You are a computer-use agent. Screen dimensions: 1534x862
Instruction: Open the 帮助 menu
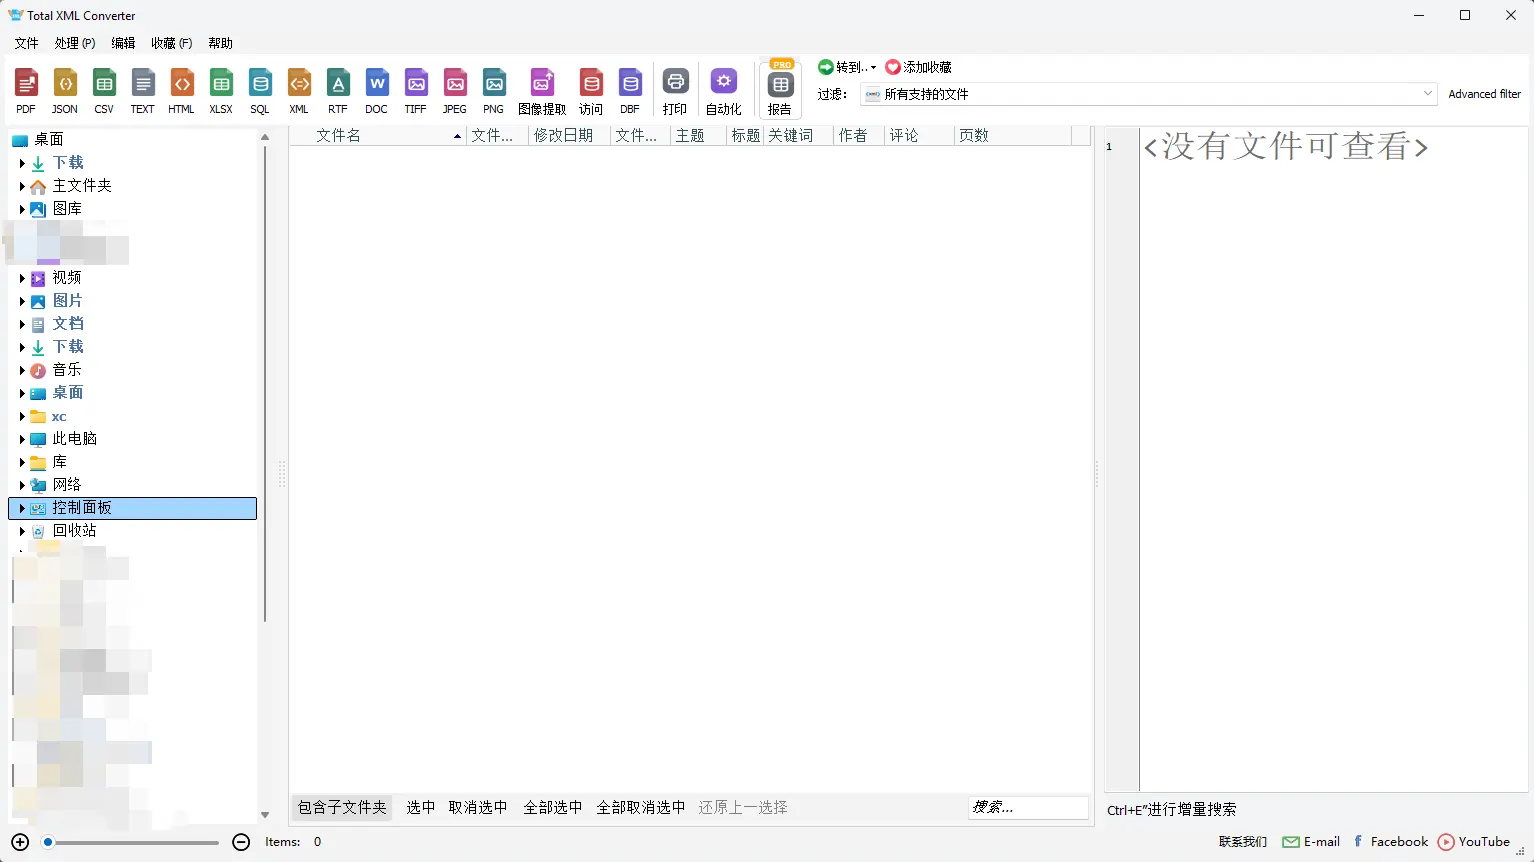(220, 43)
